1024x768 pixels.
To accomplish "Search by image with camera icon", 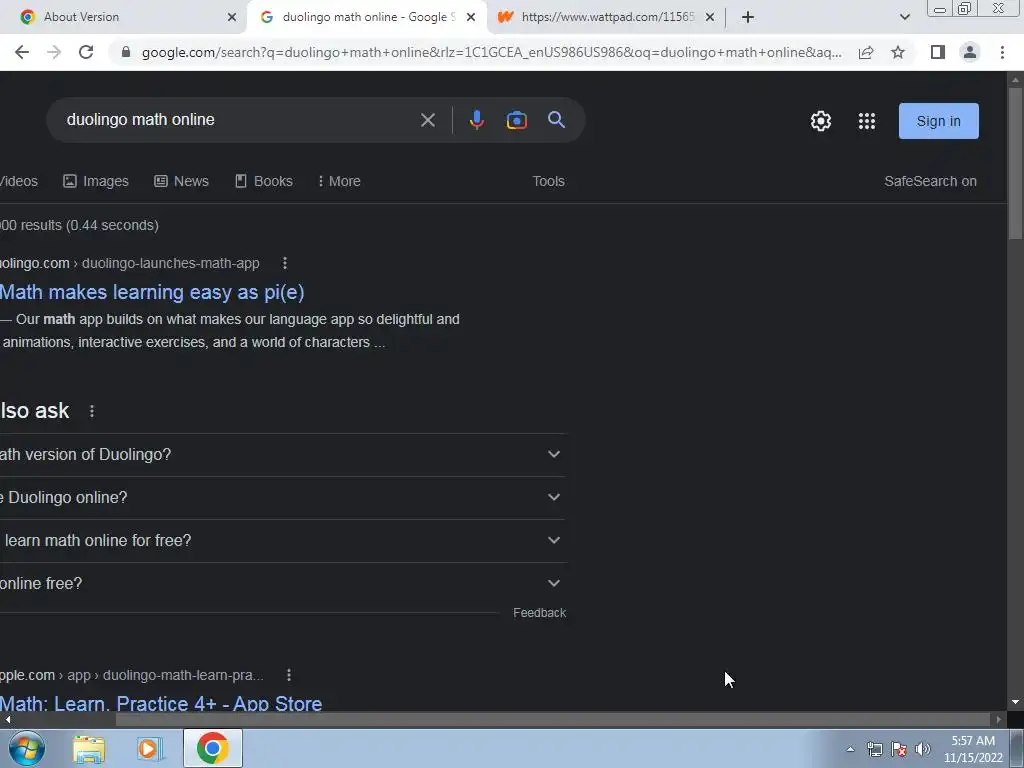I will [x=517, y=120].
